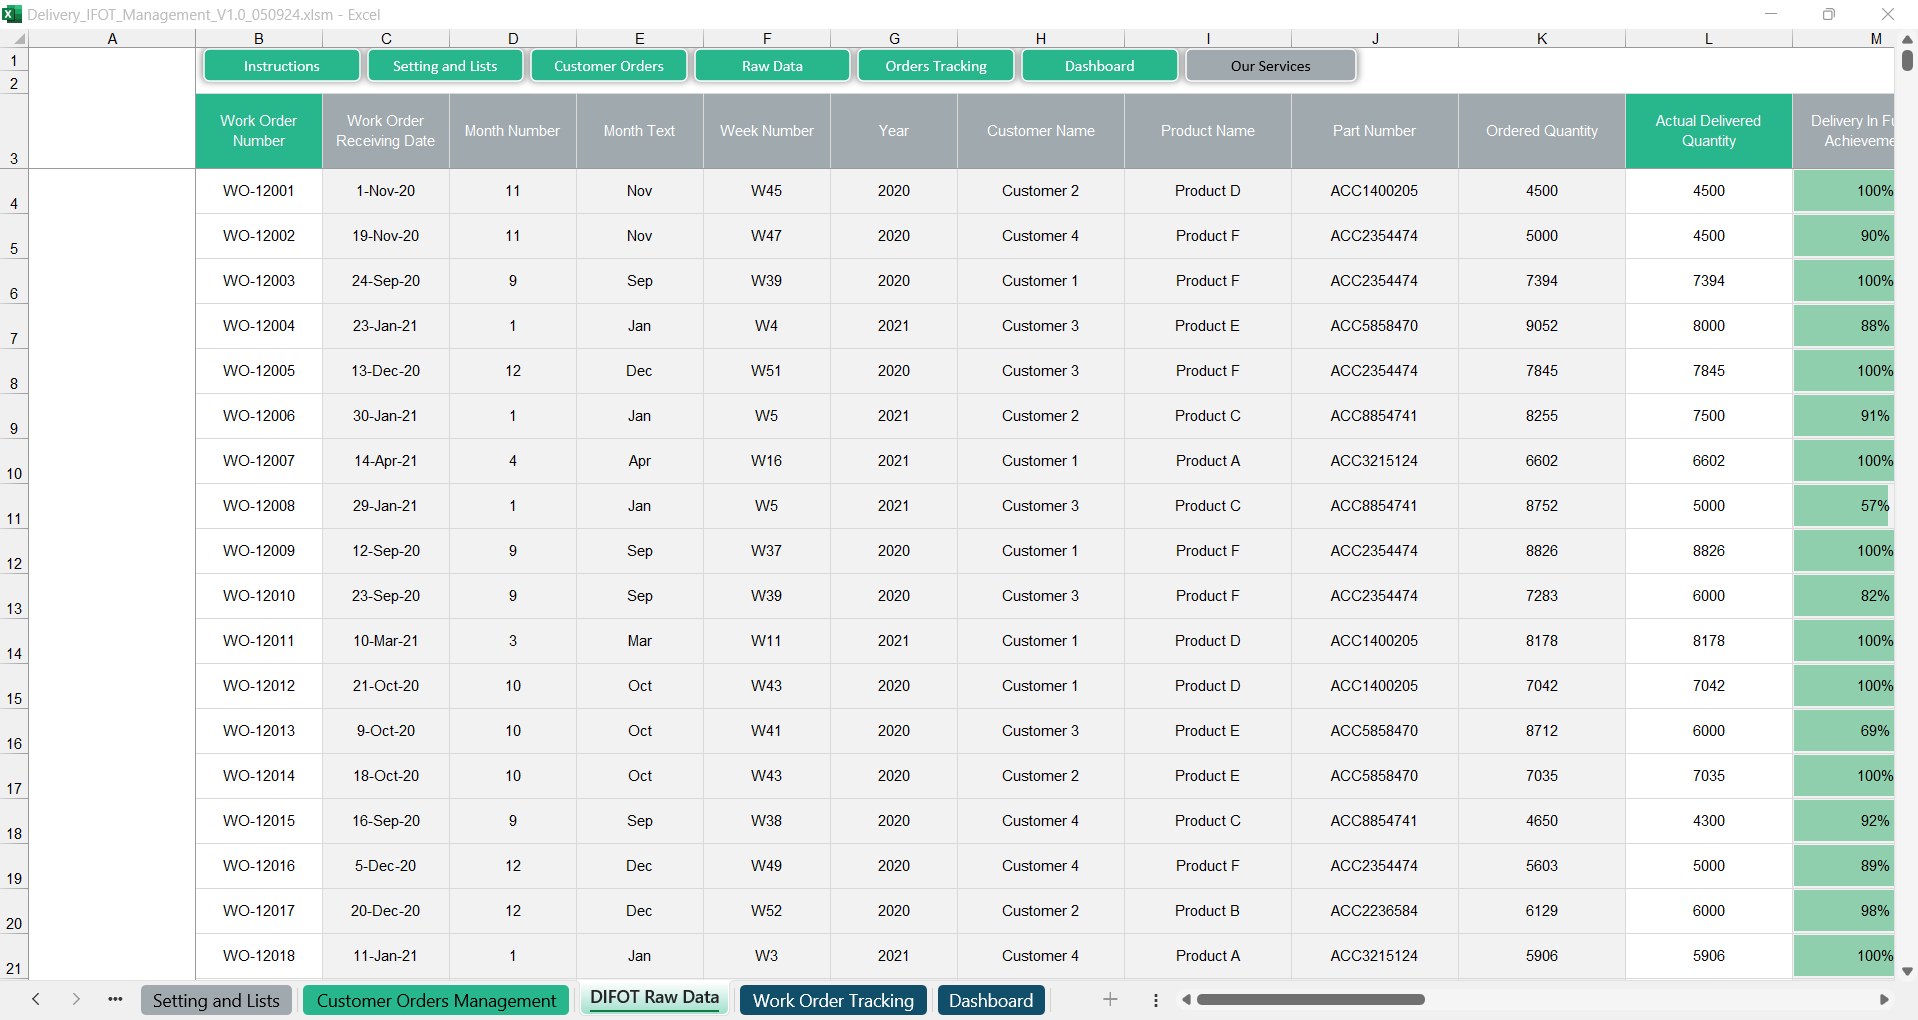Image resolution: width=1918 pixels, height=1020 pixels.
Task: Add a new sheet with plus icon
Action: [1110, 999]
